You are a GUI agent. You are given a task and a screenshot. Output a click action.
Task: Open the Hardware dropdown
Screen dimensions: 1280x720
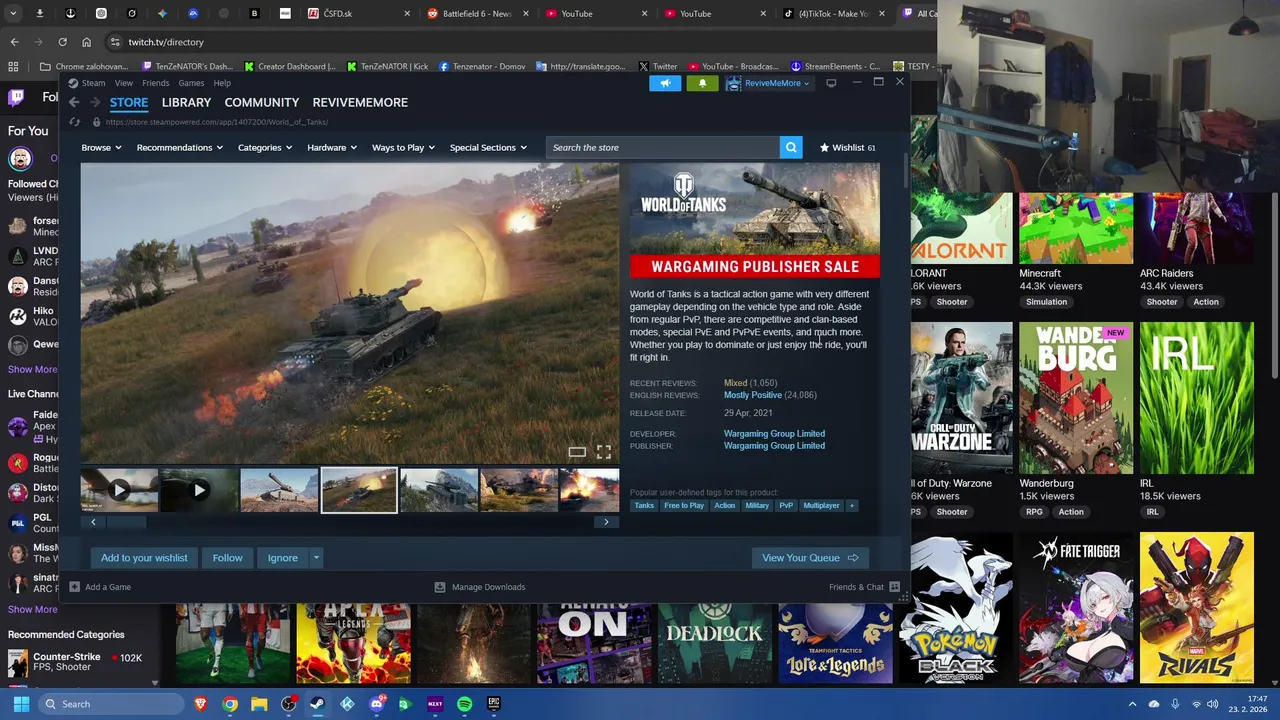(332, 147)
